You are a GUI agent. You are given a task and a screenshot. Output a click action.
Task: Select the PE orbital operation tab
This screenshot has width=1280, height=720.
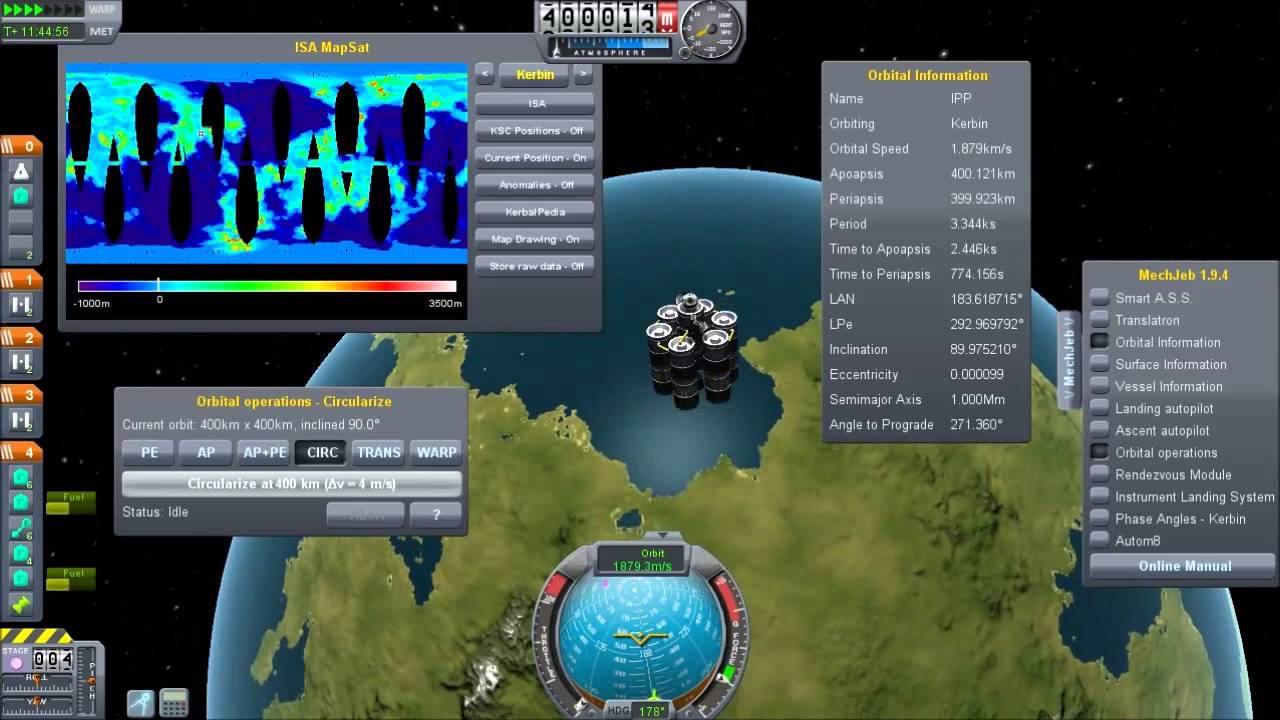point(150,452)
